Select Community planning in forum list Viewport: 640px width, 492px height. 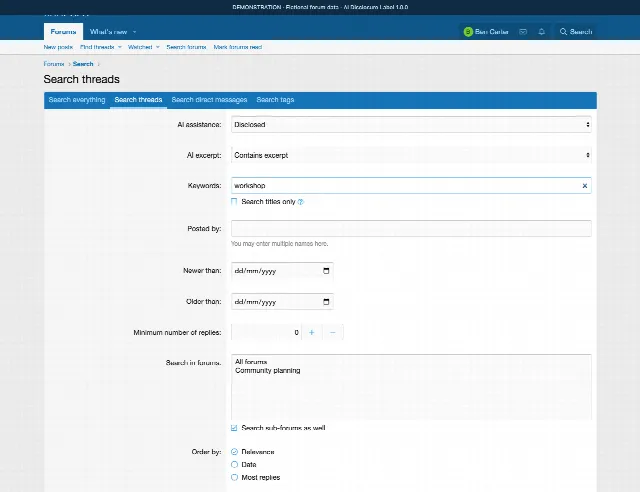coord(267,370)
